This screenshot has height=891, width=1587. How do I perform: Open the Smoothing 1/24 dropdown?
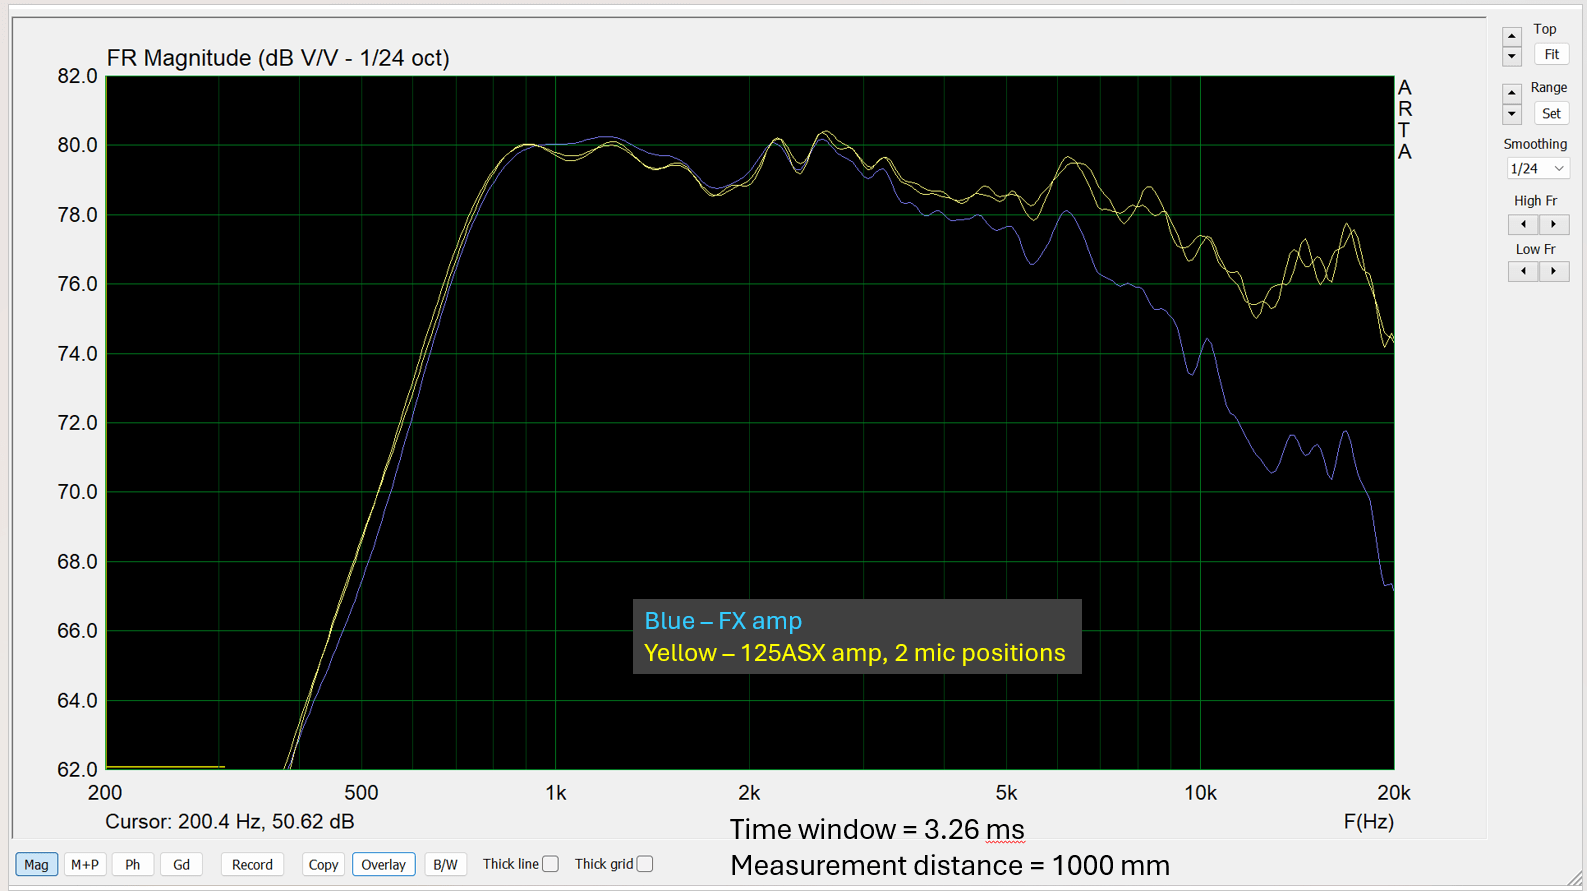[x=1537, y=169]
